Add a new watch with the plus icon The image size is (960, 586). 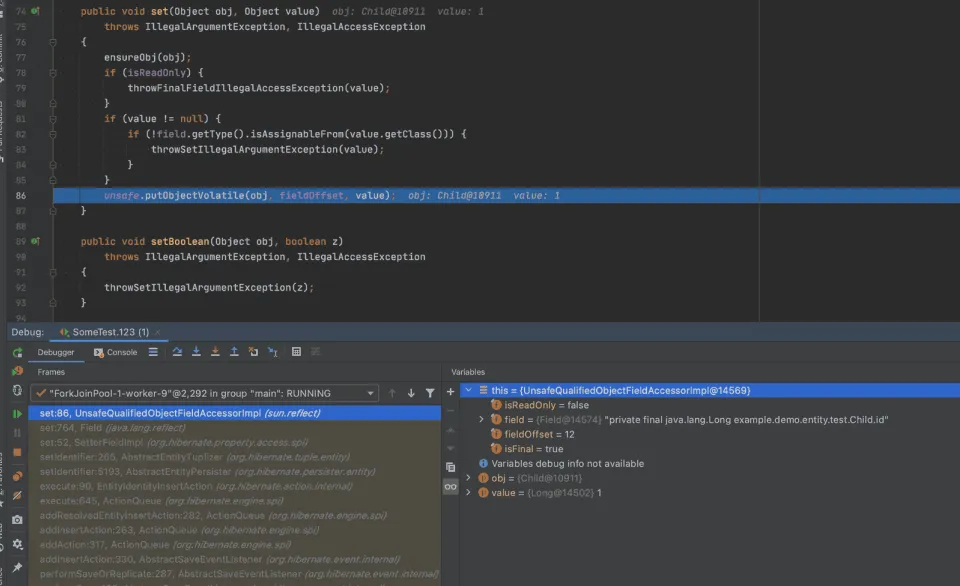[x=451, y=392]
